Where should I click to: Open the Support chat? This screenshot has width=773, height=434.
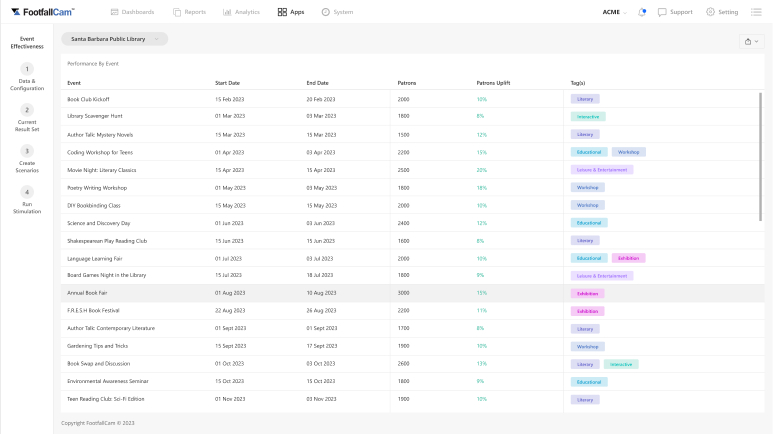[x=675, y=12]
